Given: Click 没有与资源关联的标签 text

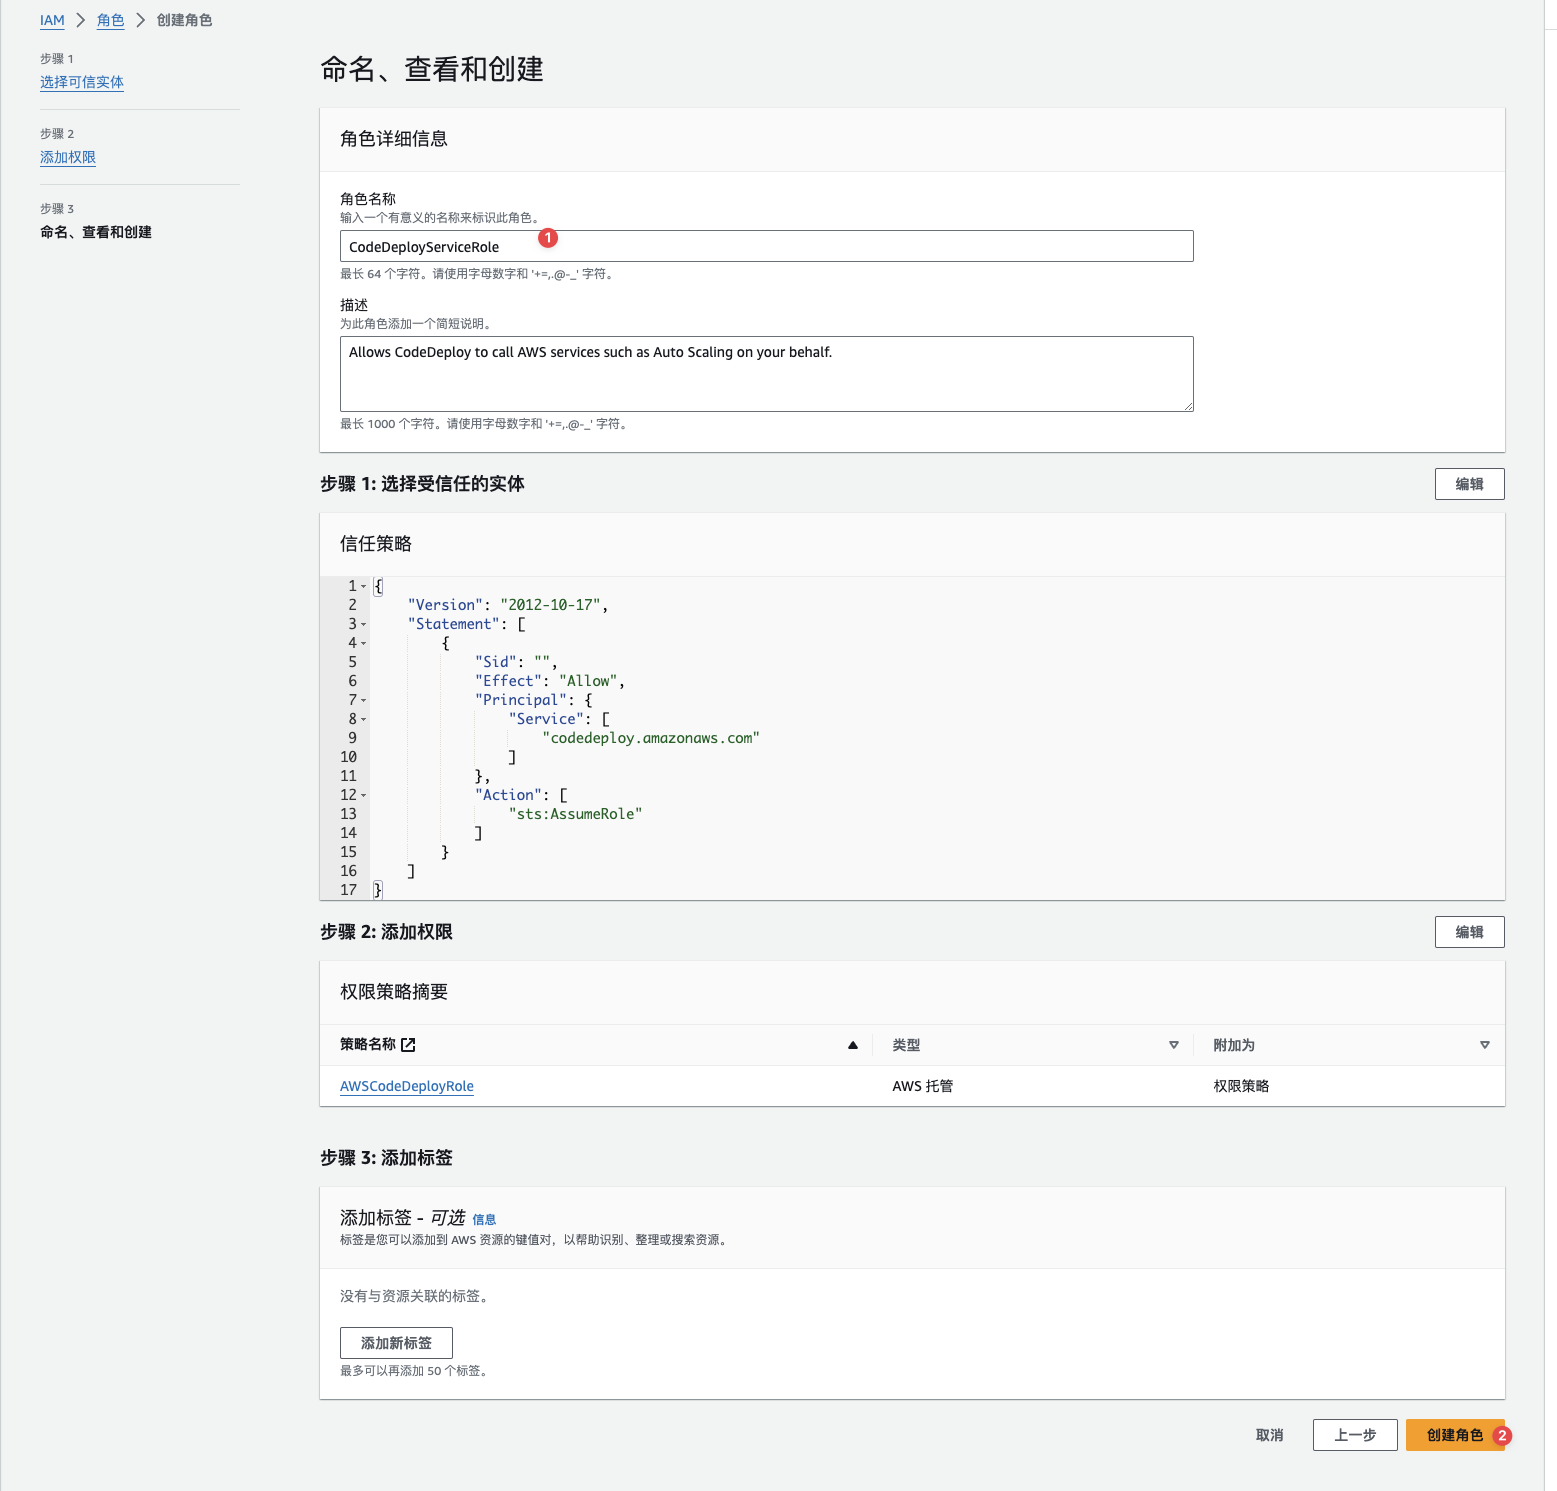Looking at the screenshot, I should [414, 1296].
